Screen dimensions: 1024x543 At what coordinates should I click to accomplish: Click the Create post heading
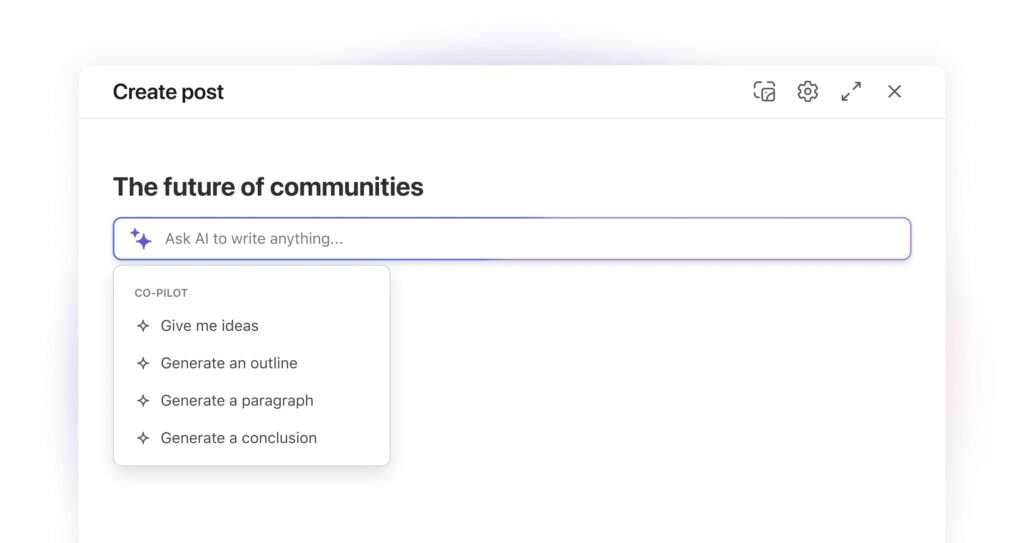pyautogui.click(x=168, y=92)
